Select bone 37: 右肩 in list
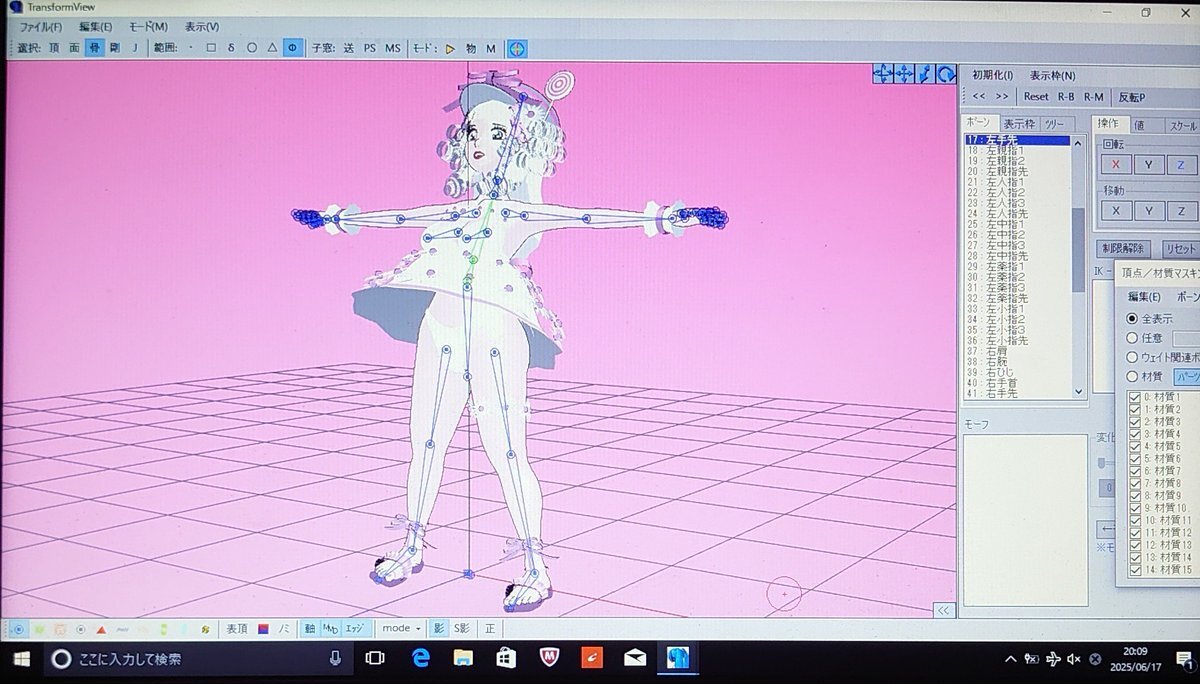 point(1016,351)
